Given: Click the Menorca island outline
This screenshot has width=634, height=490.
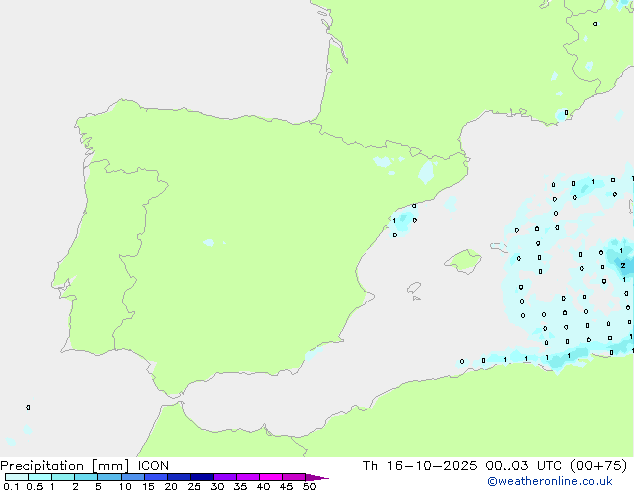Looking at the screenshot, I should (499, 246).
